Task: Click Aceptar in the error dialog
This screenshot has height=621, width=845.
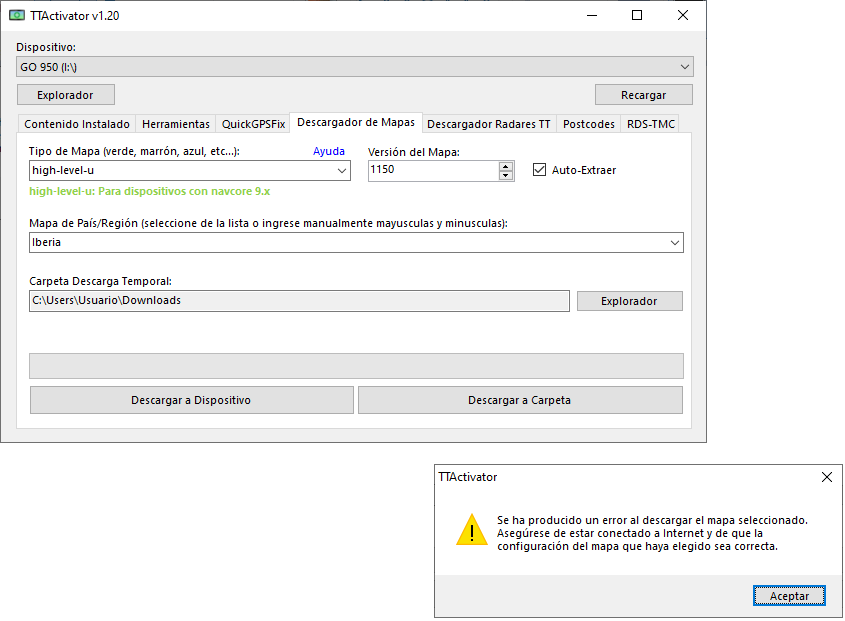Action: tap(789, 596)
